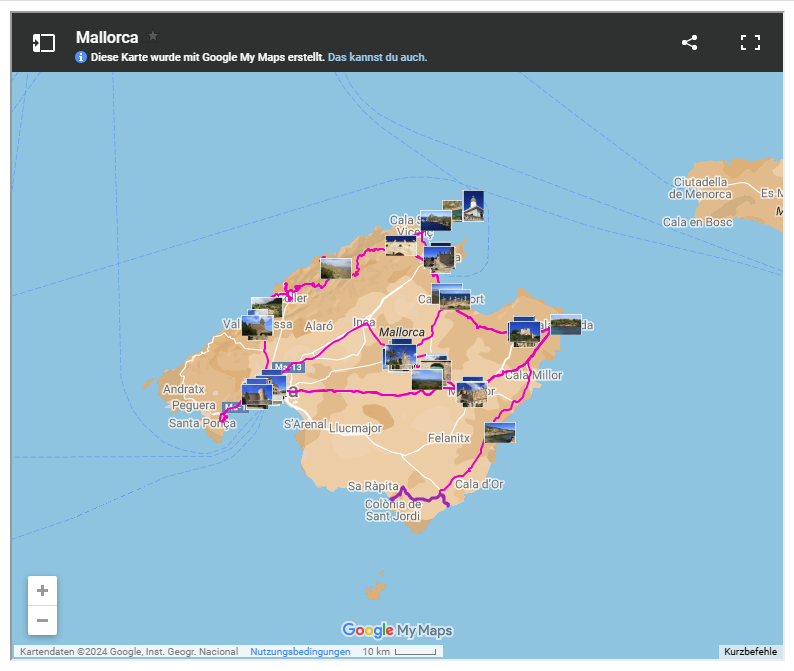Open the mountain landscape photo west of Pollença

(x=336, y=268)
